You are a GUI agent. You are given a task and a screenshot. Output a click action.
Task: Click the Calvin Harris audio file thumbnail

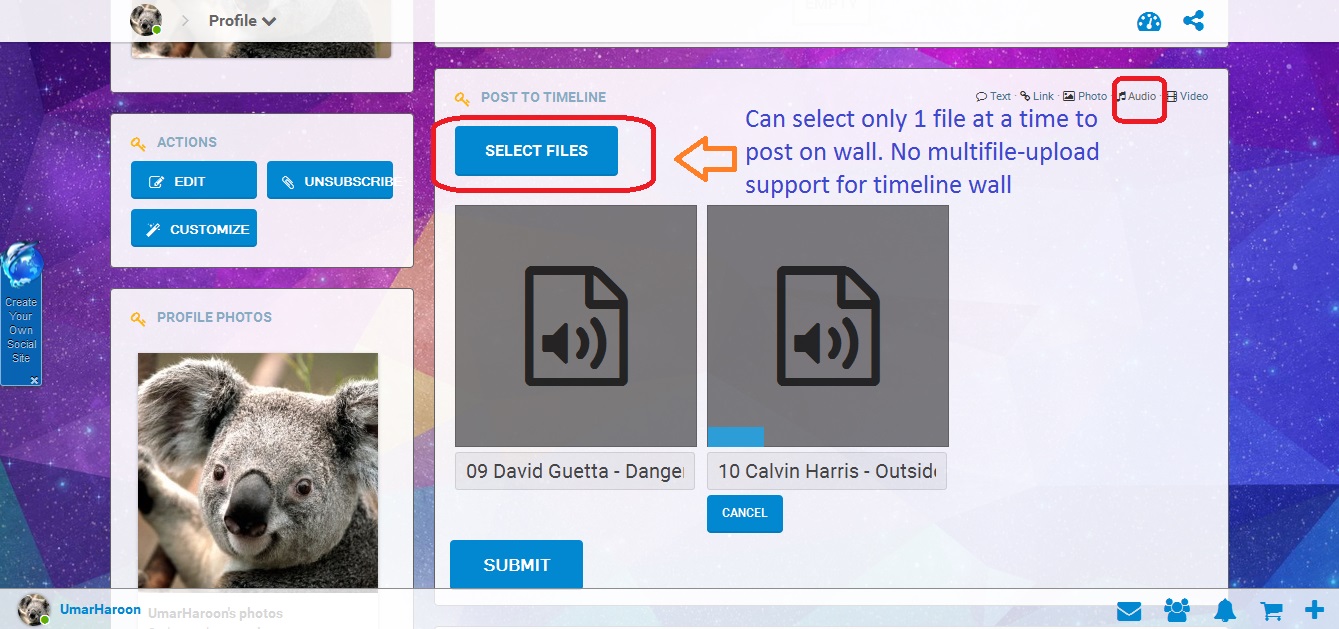coord(828,326)
